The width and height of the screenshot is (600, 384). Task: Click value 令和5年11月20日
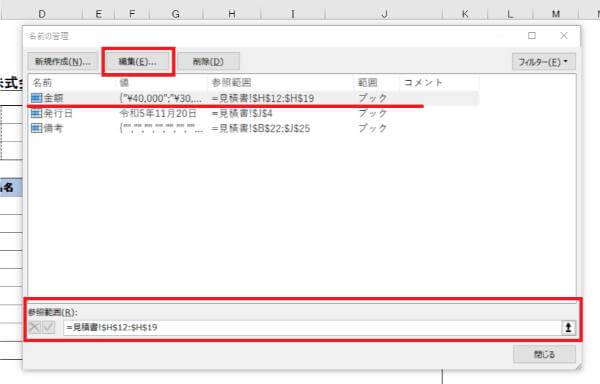158,113
